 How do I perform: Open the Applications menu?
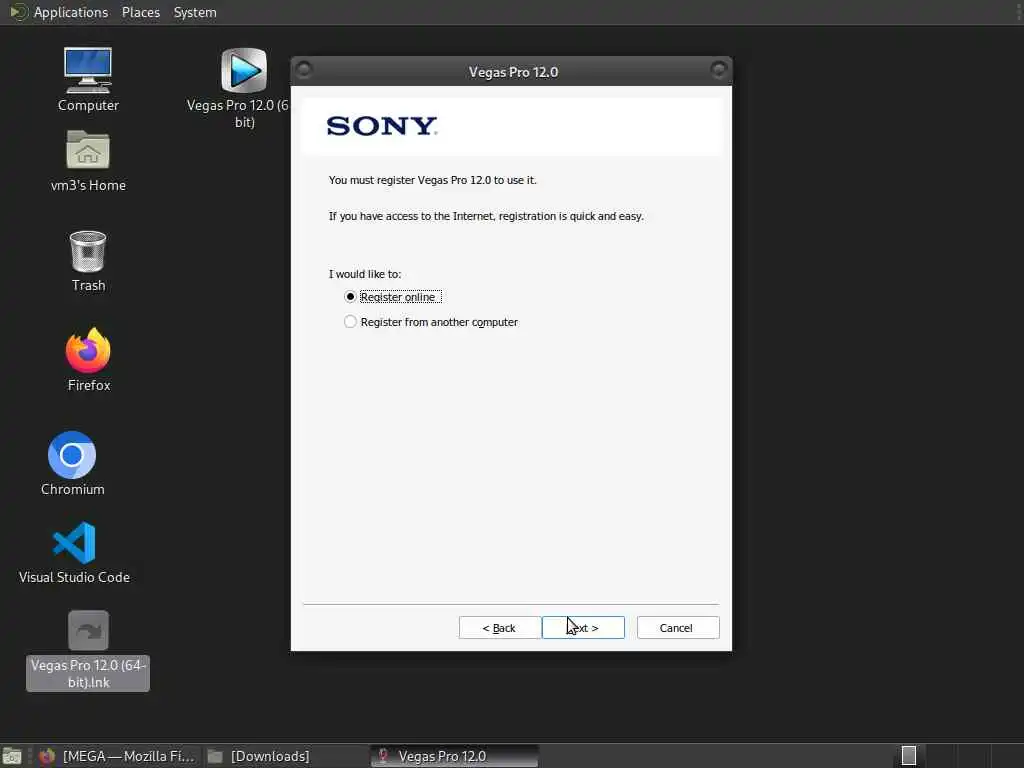(59, 12)
